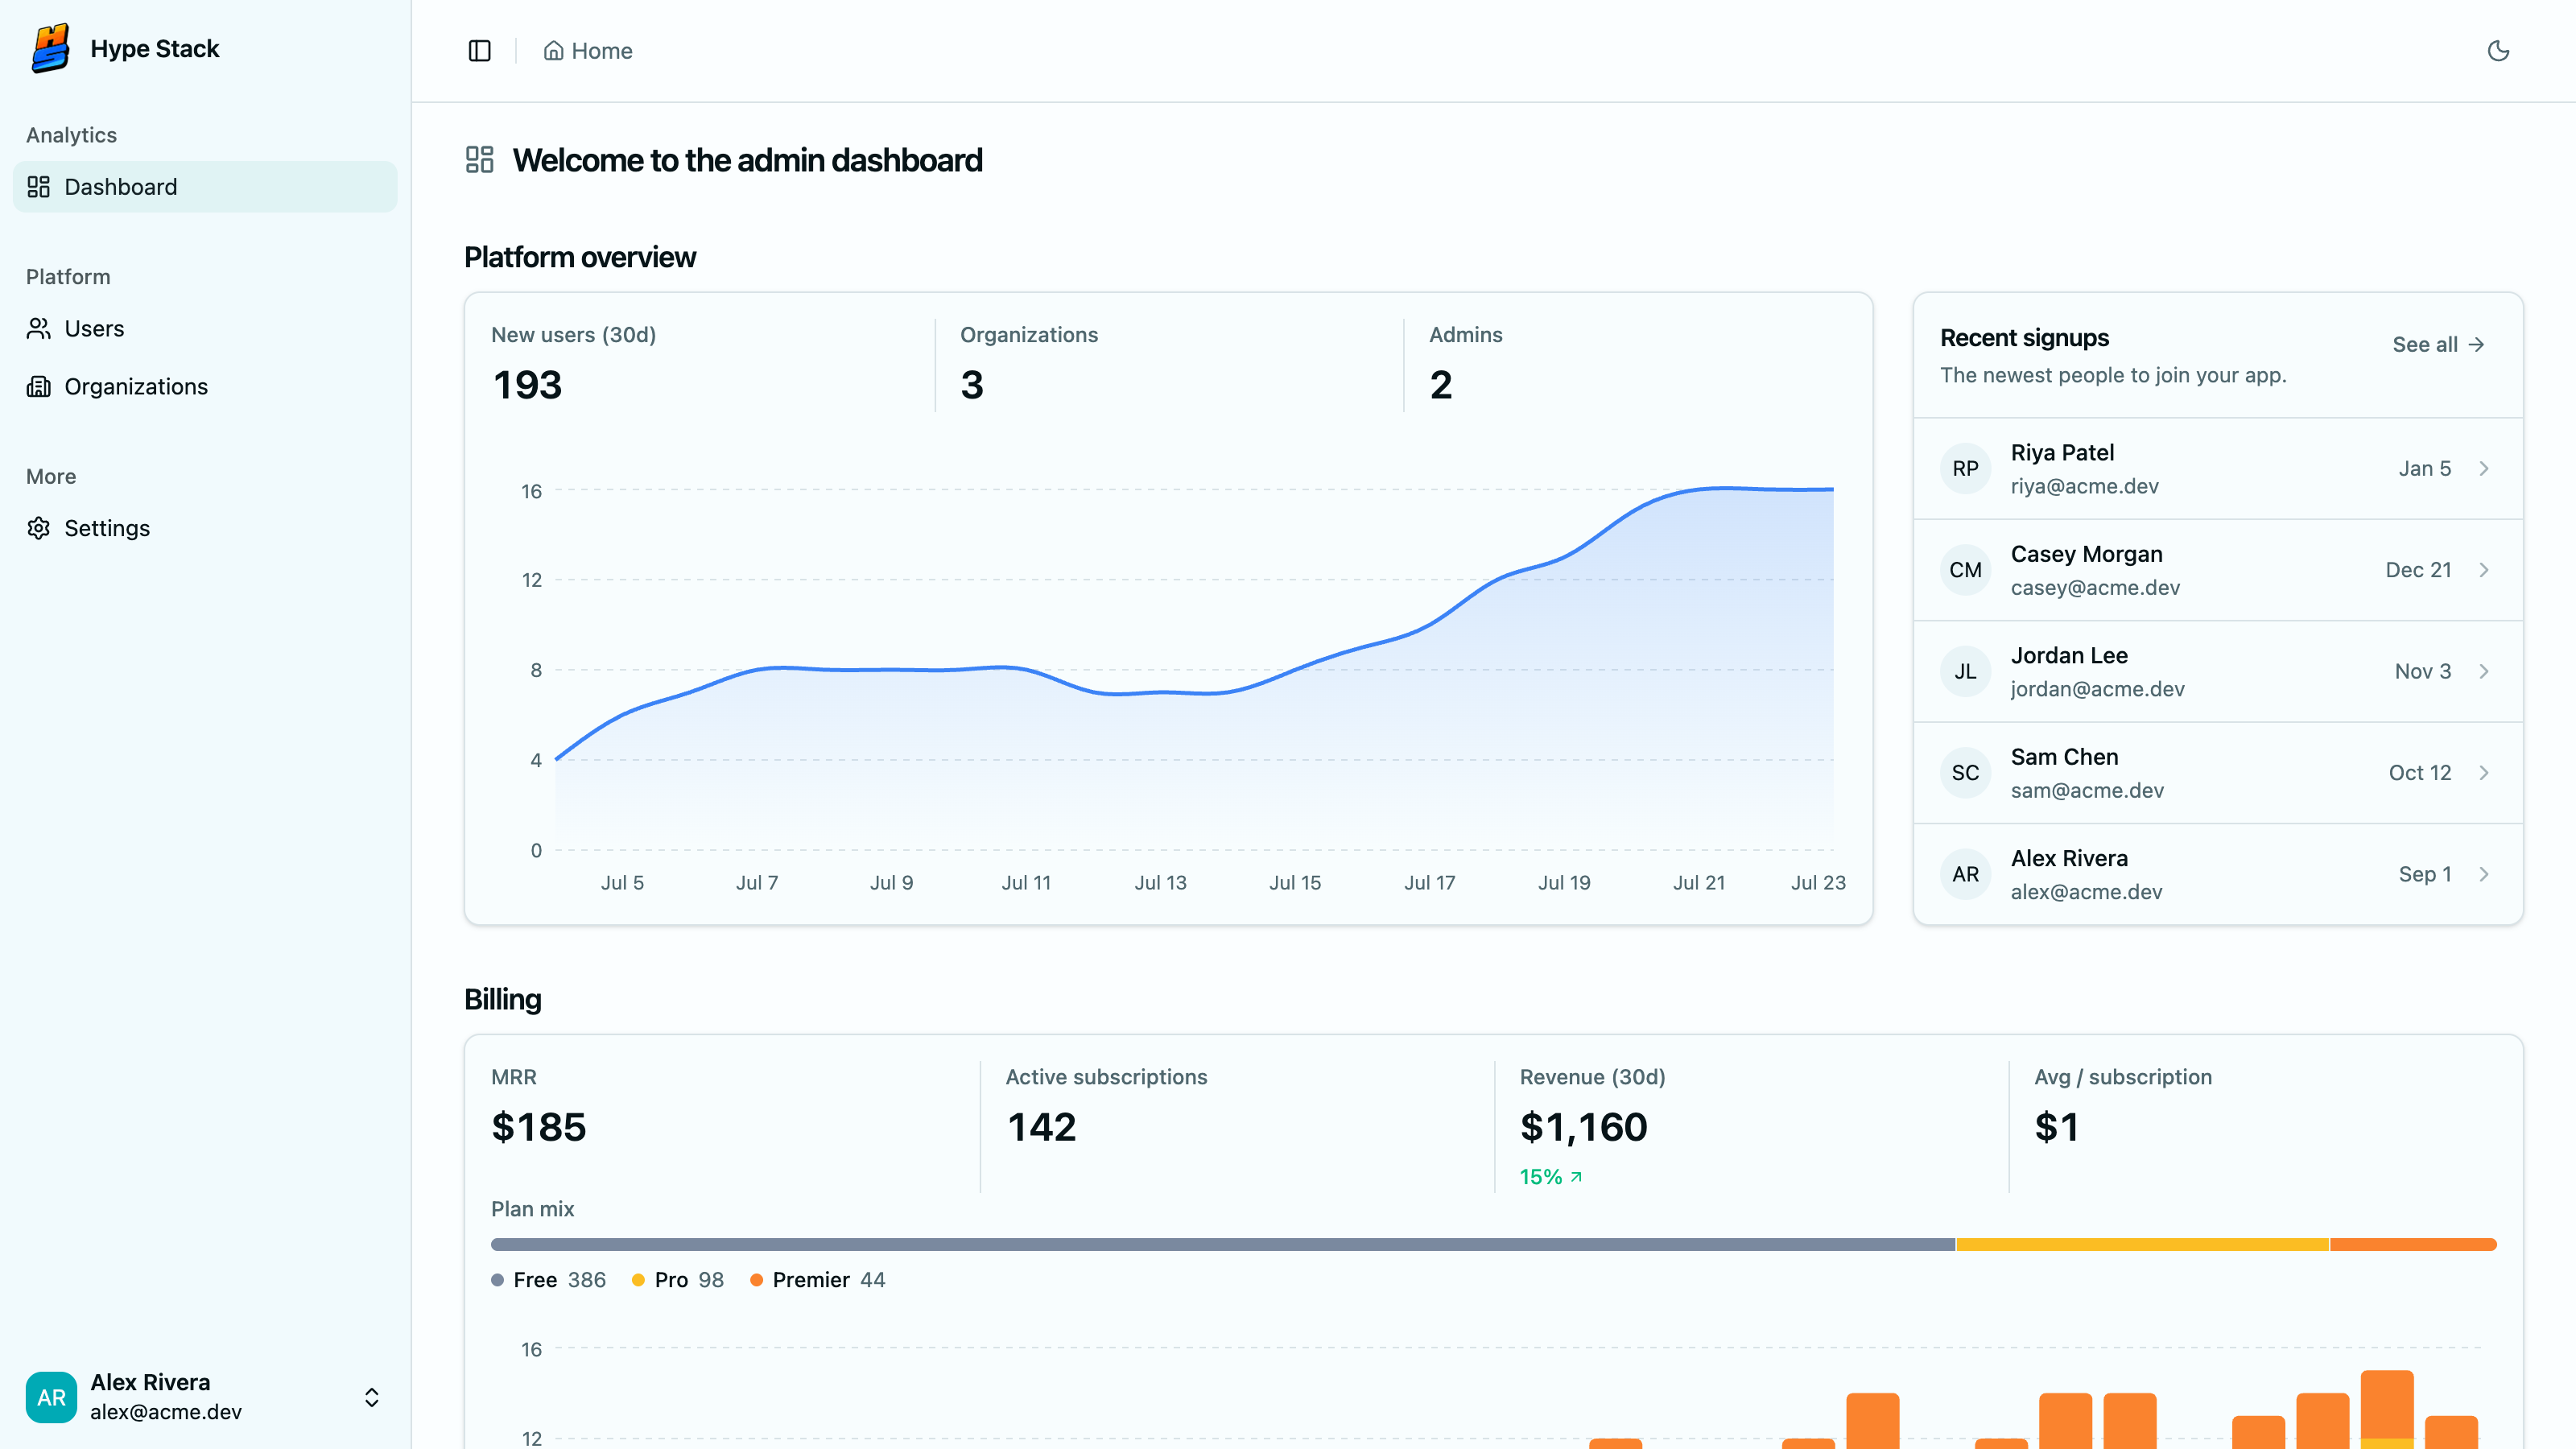Click the AR avatar in Recent signups

pos(1965,874)
